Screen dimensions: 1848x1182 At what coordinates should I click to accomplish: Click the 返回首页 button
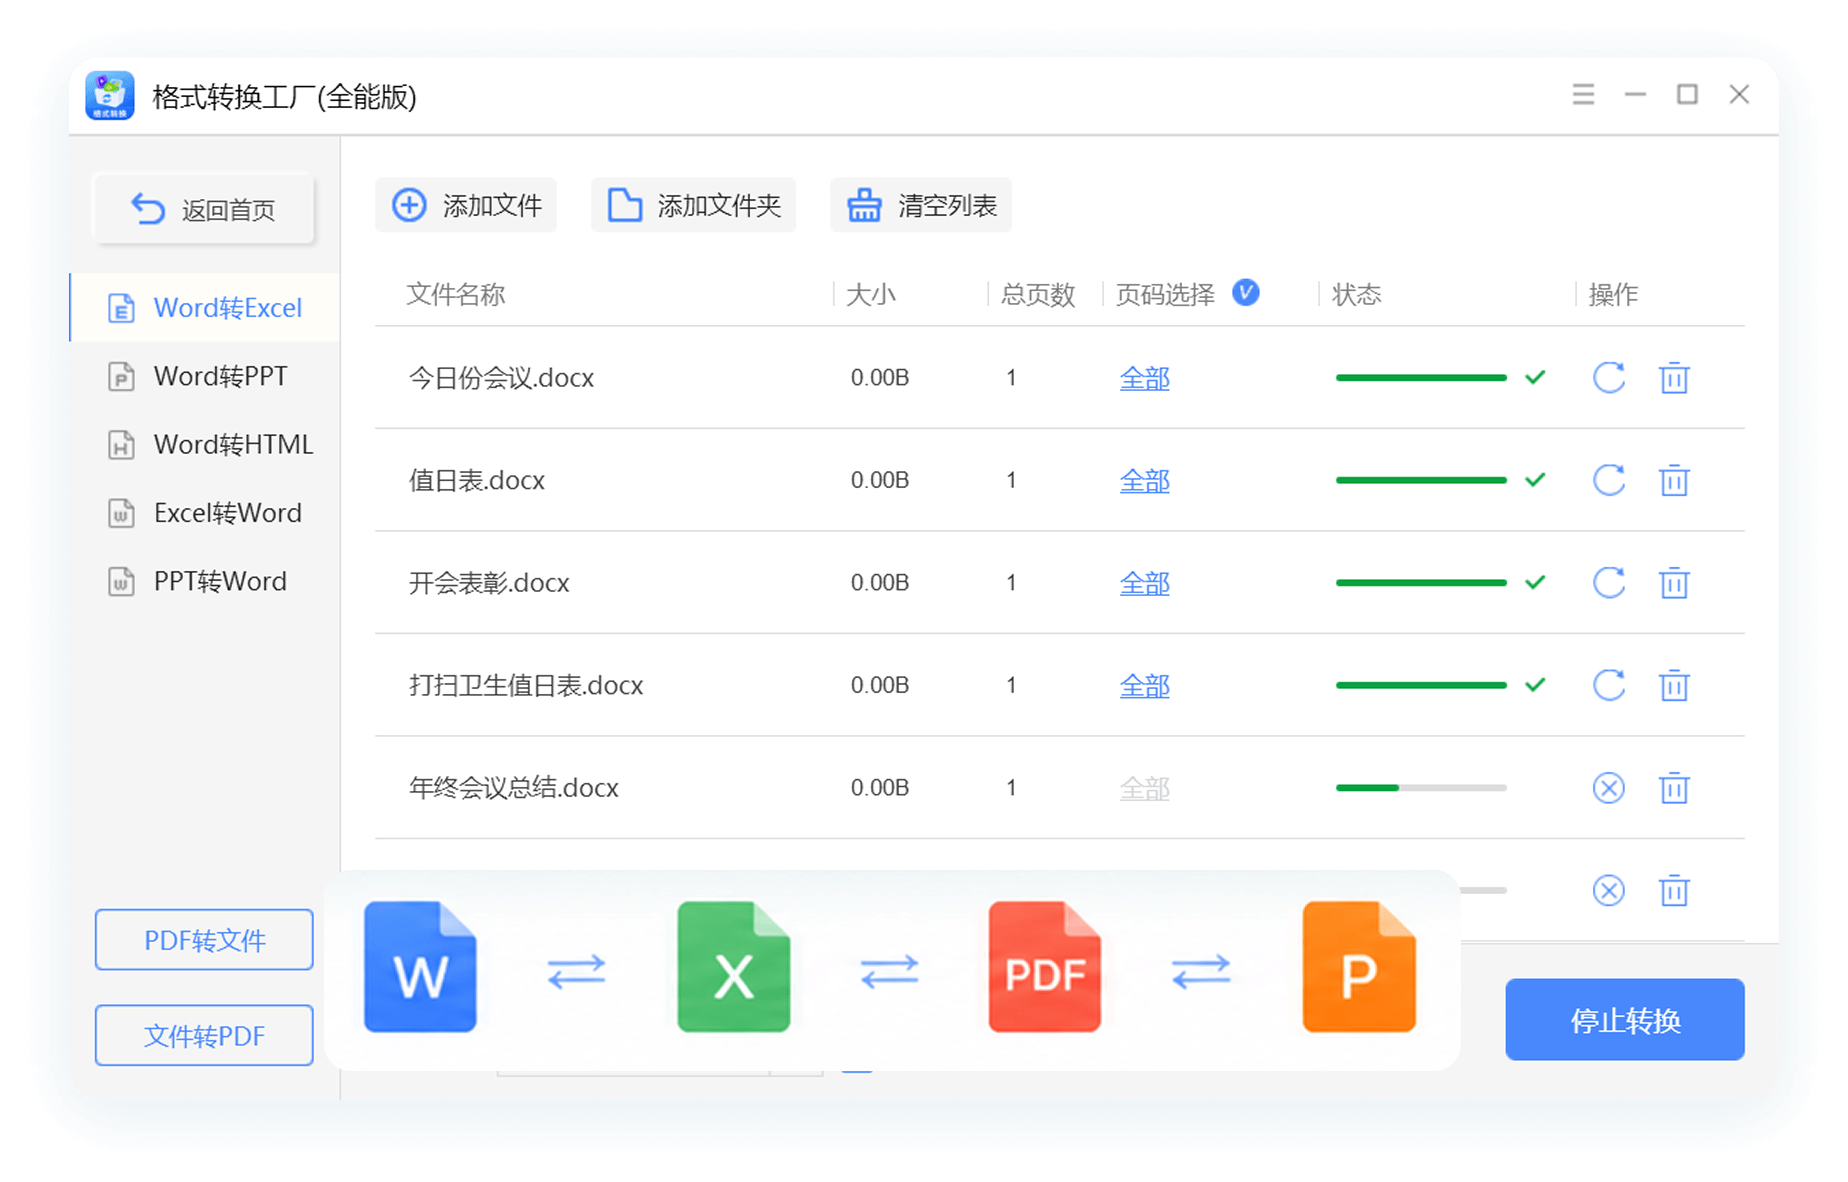click(x=204, y=209)
